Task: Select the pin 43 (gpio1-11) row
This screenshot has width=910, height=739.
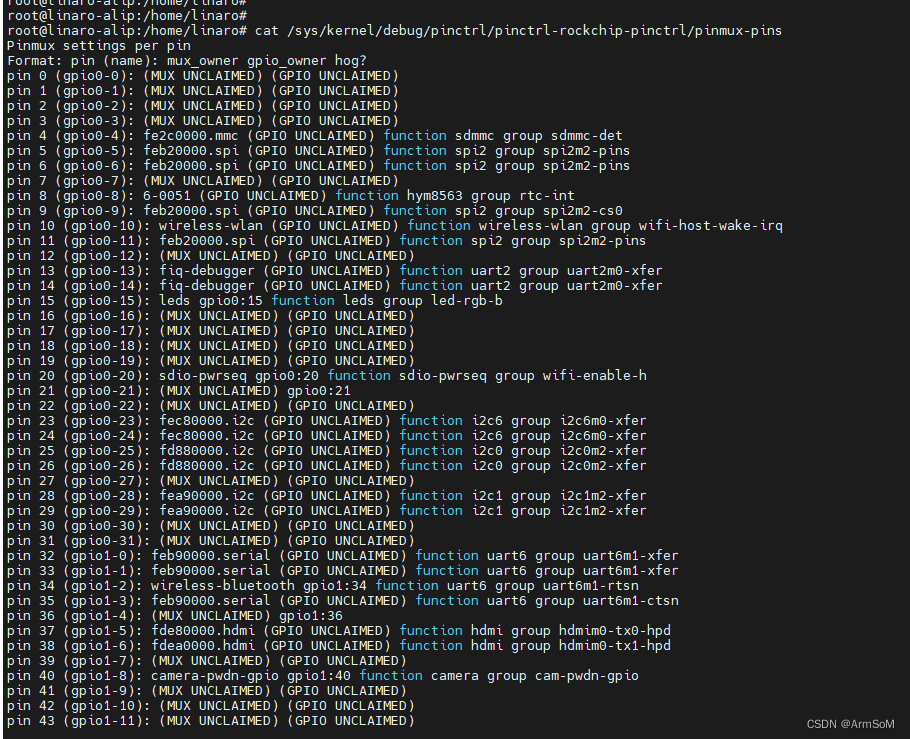Action: point(211,721)
